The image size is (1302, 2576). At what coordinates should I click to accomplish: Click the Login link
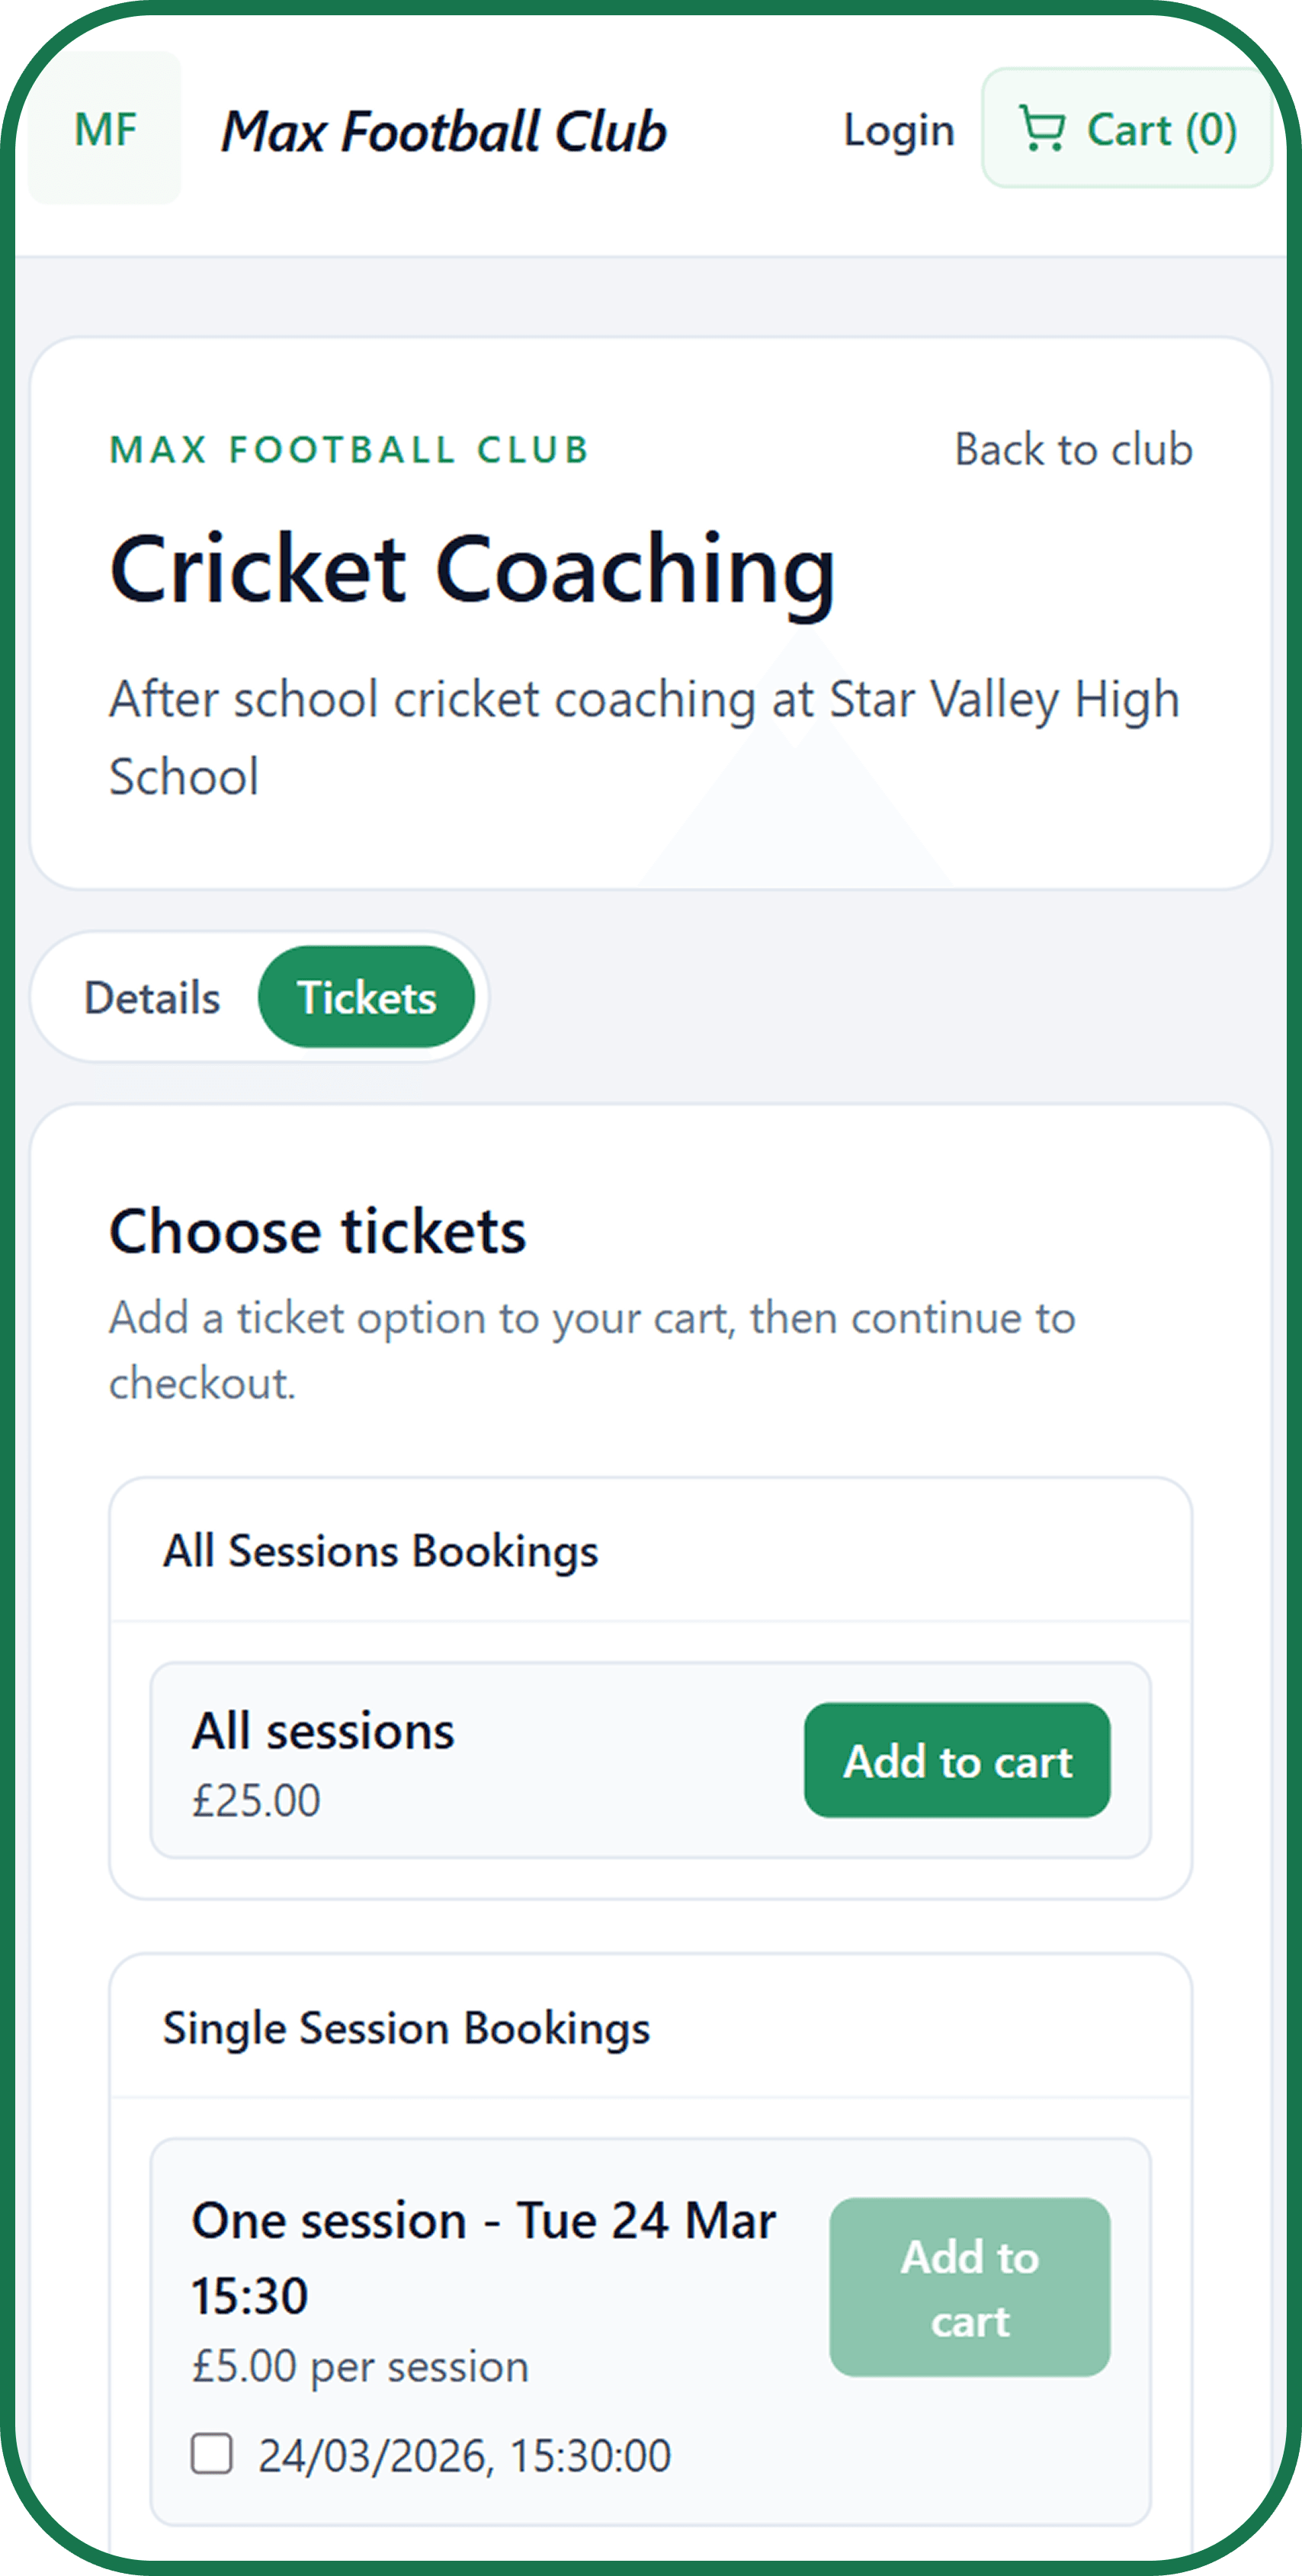point(898,130)
